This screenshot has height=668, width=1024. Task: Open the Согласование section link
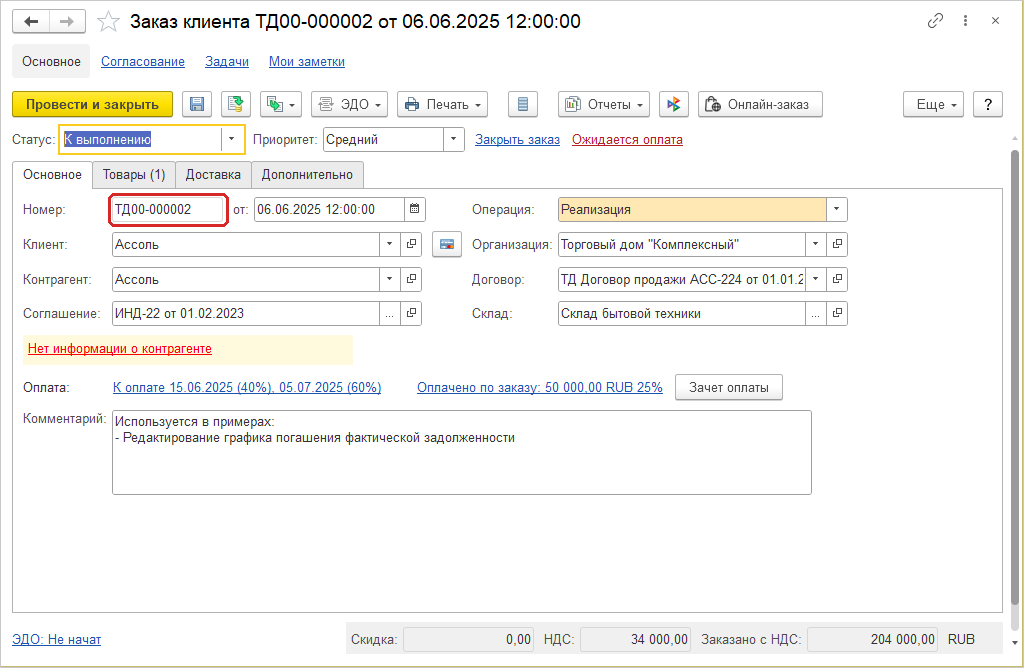point(142,61)
